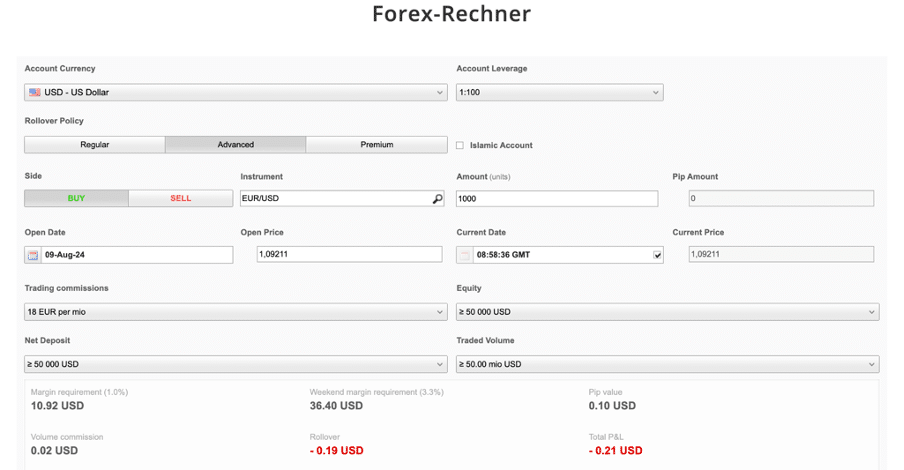Click the Instrument search magnifier icon
The width and height of the screenshot is (904, 470).
[437, 199]
